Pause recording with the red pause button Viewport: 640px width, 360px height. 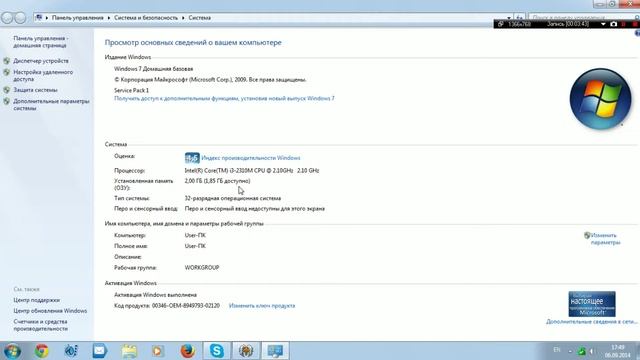pos(624,24)
